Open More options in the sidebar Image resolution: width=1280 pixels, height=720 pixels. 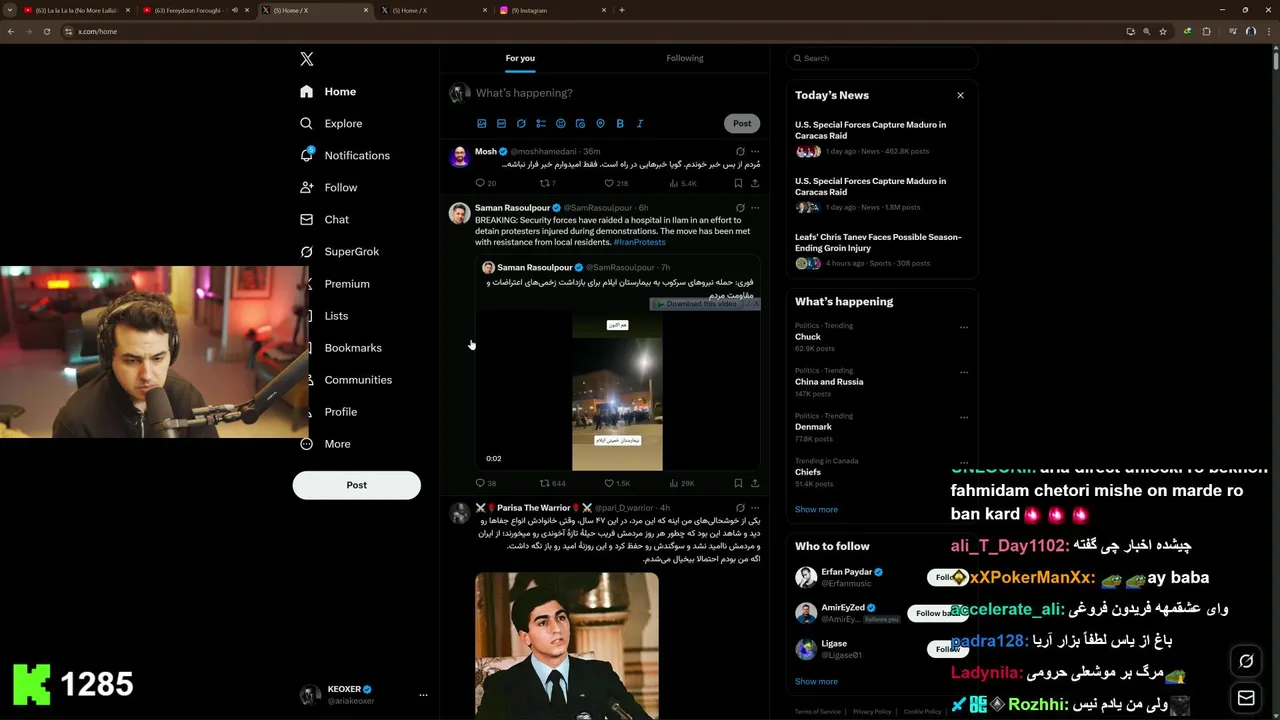(x=325, y=443)
